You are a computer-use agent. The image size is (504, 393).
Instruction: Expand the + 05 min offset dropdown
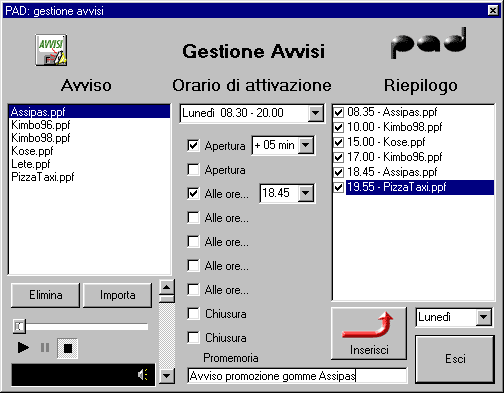tap(306, 145)
